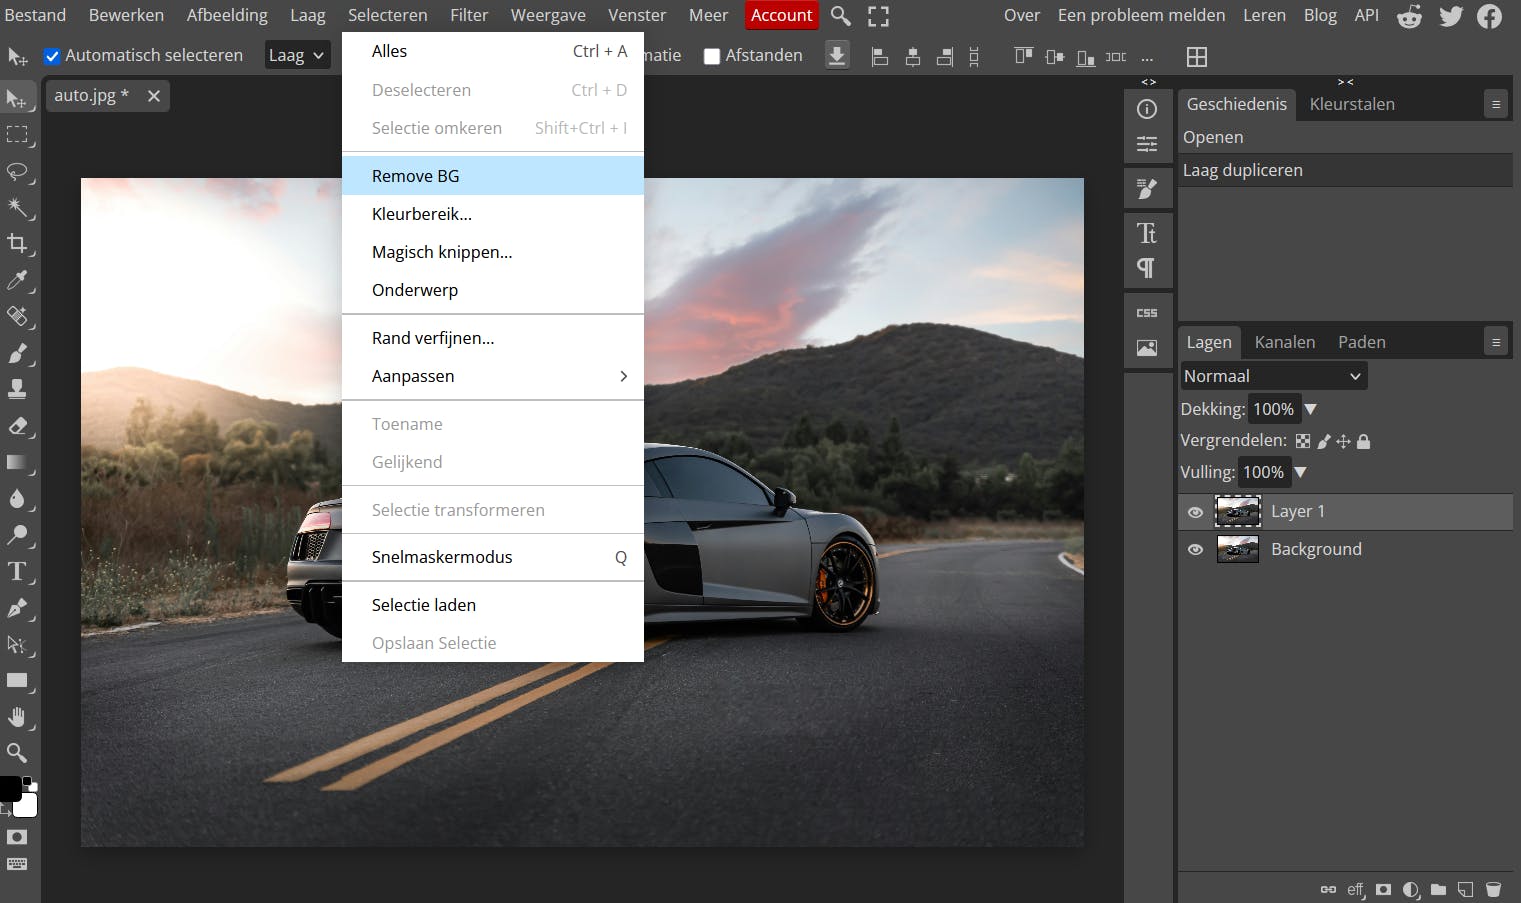The width and height of the screenshot is (1521, 903).
Task: Hide the Layer 1 layer
Action: coord(1195,512)
